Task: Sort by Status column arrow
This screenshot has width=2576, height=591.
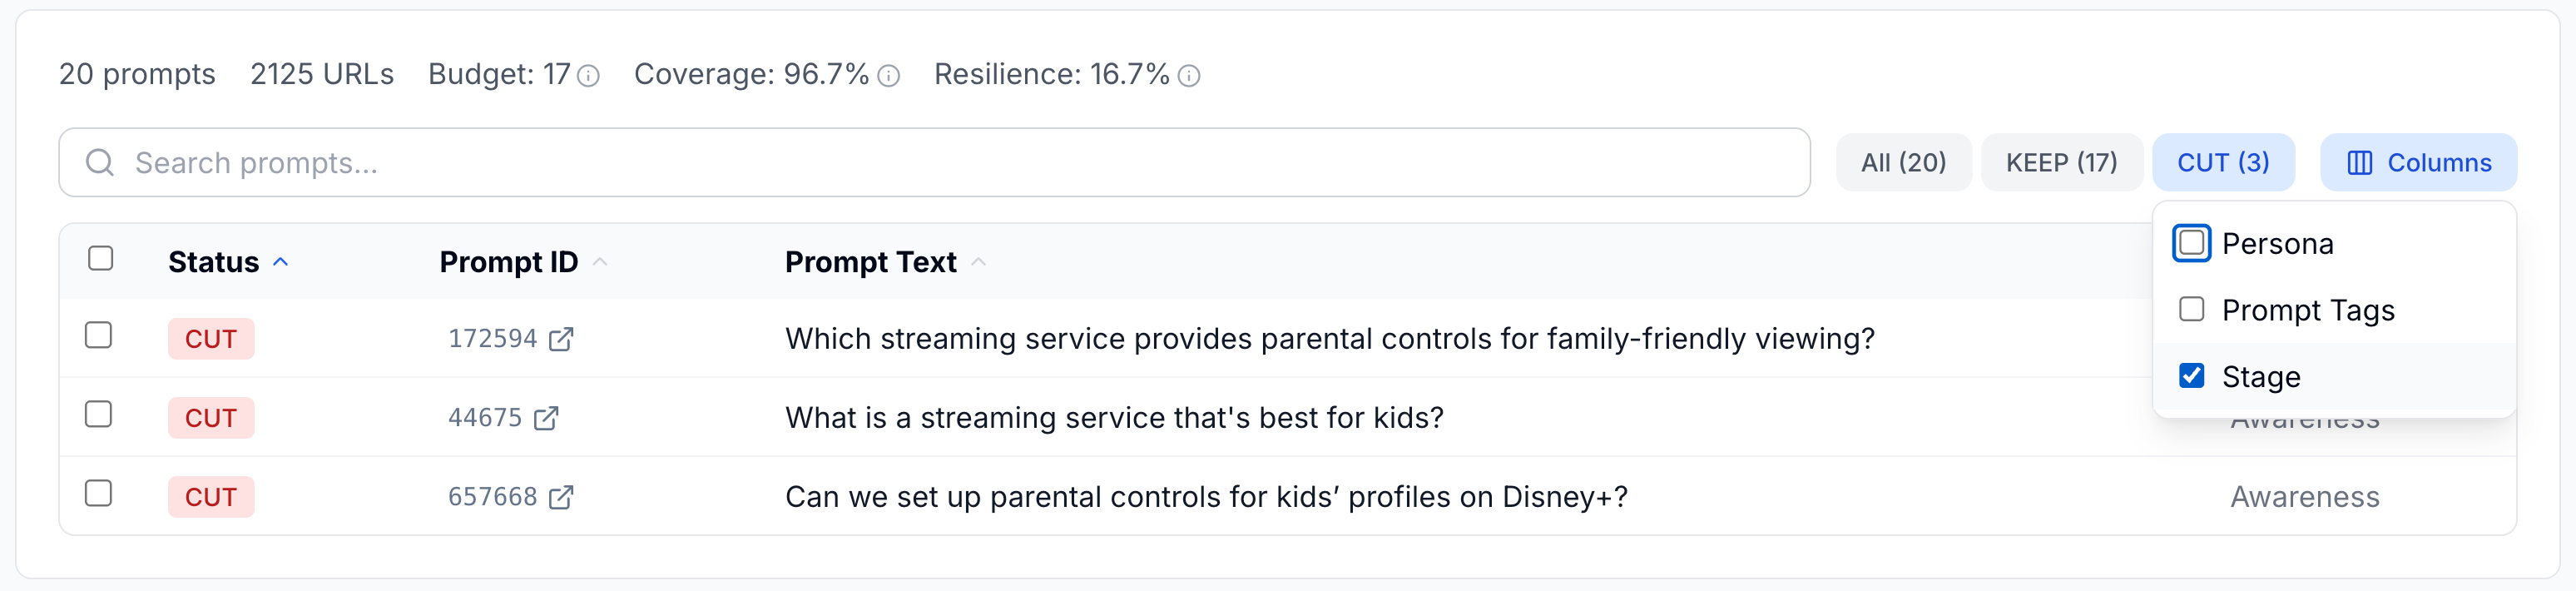Action: tap(281, 262)
